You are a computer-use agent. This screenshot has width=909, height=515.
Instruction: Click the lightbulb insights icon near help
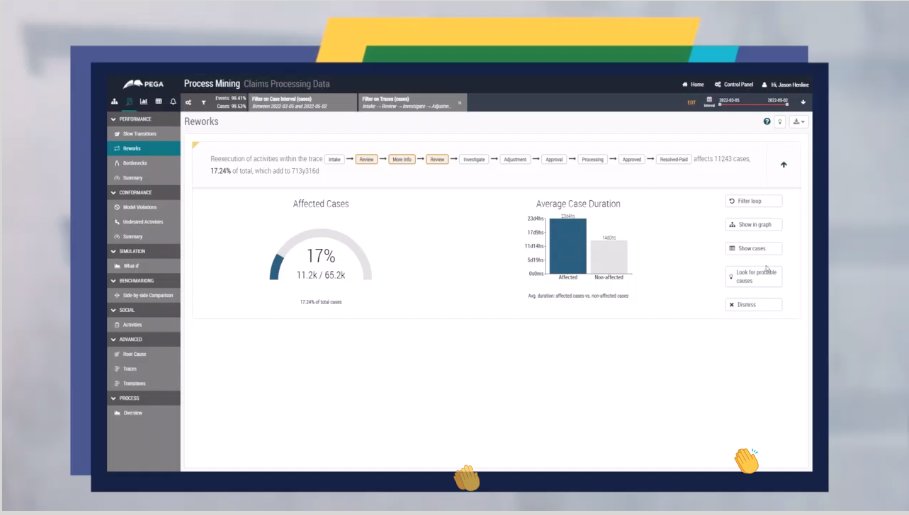pyautogui.click(x=780, y=121)
